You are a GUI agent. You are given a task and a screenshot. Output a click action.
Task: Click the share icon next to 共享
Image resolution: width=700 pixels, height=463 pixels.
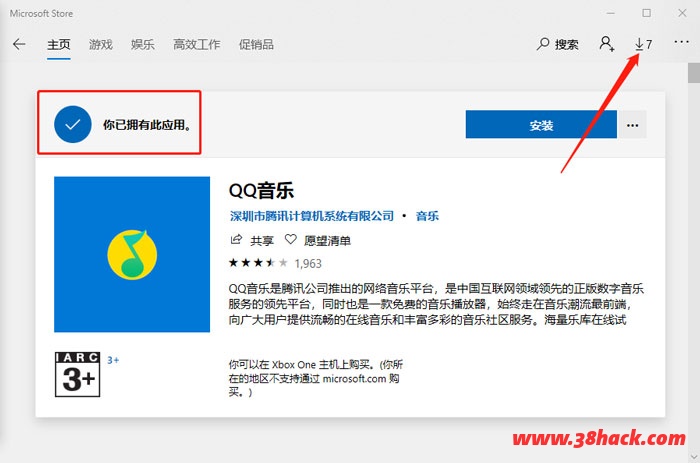236,240
